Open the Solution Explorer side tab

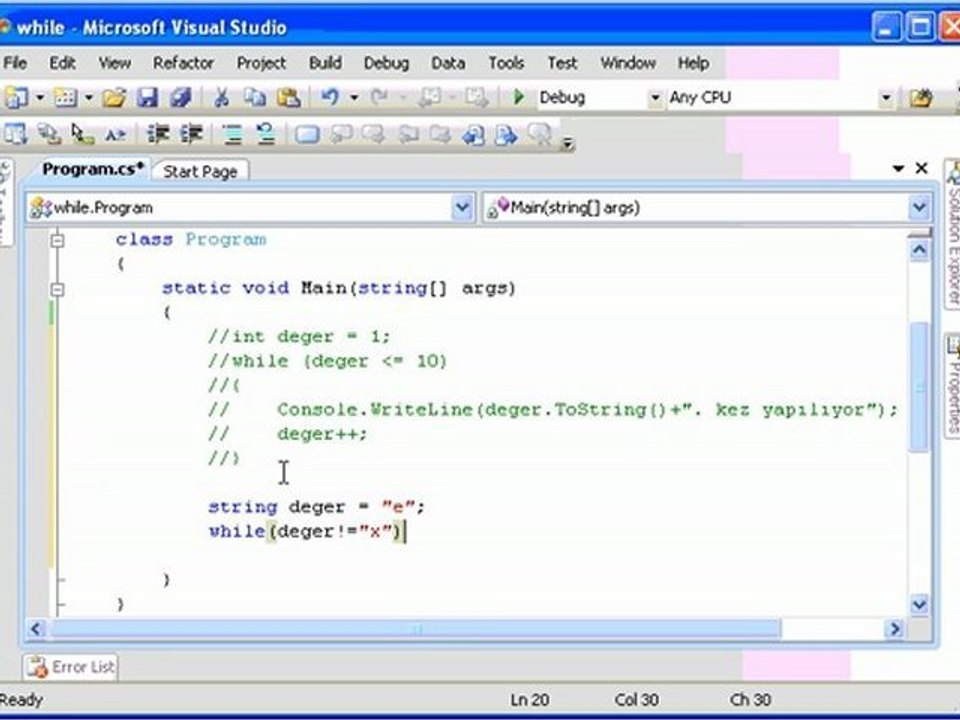(x=953, y=235)
